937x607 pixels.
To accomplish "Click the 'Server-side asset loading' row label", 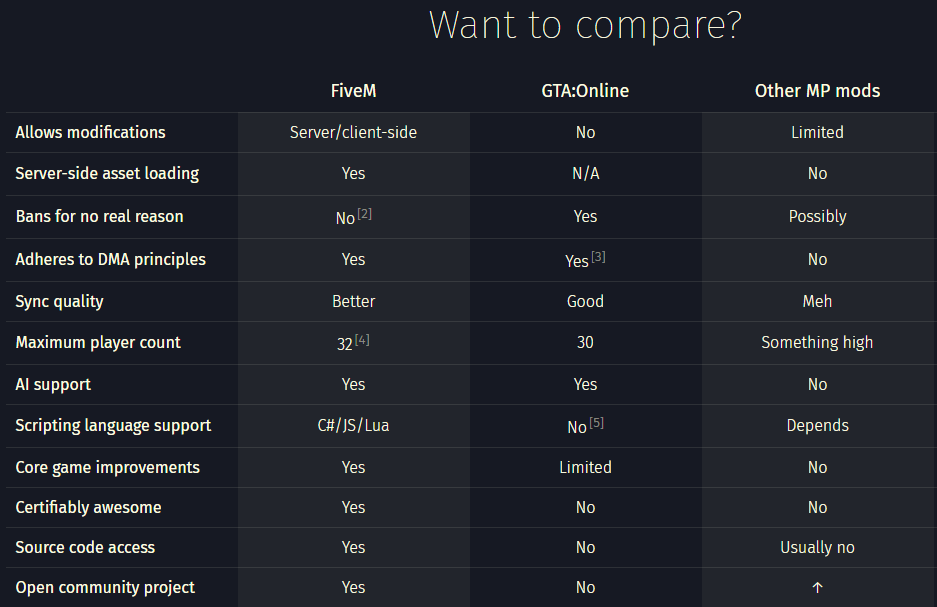I will click(107, 173).
